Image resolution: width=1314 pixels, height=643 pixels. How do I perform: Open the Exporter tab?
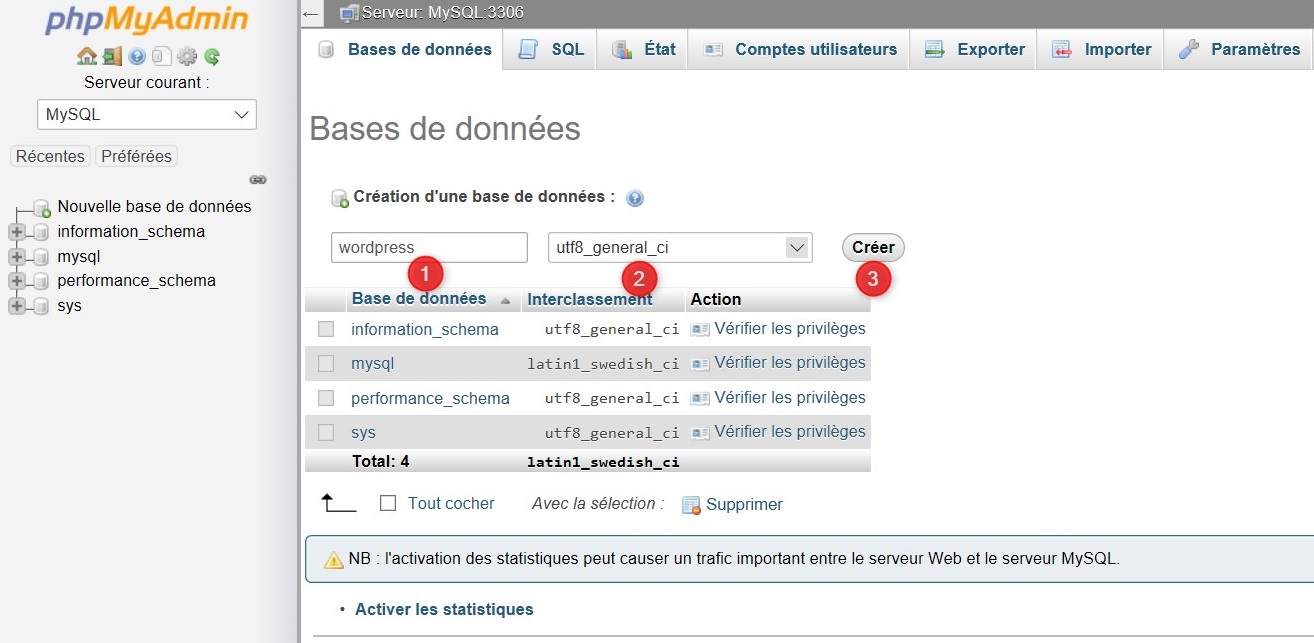tap(973, 49)
